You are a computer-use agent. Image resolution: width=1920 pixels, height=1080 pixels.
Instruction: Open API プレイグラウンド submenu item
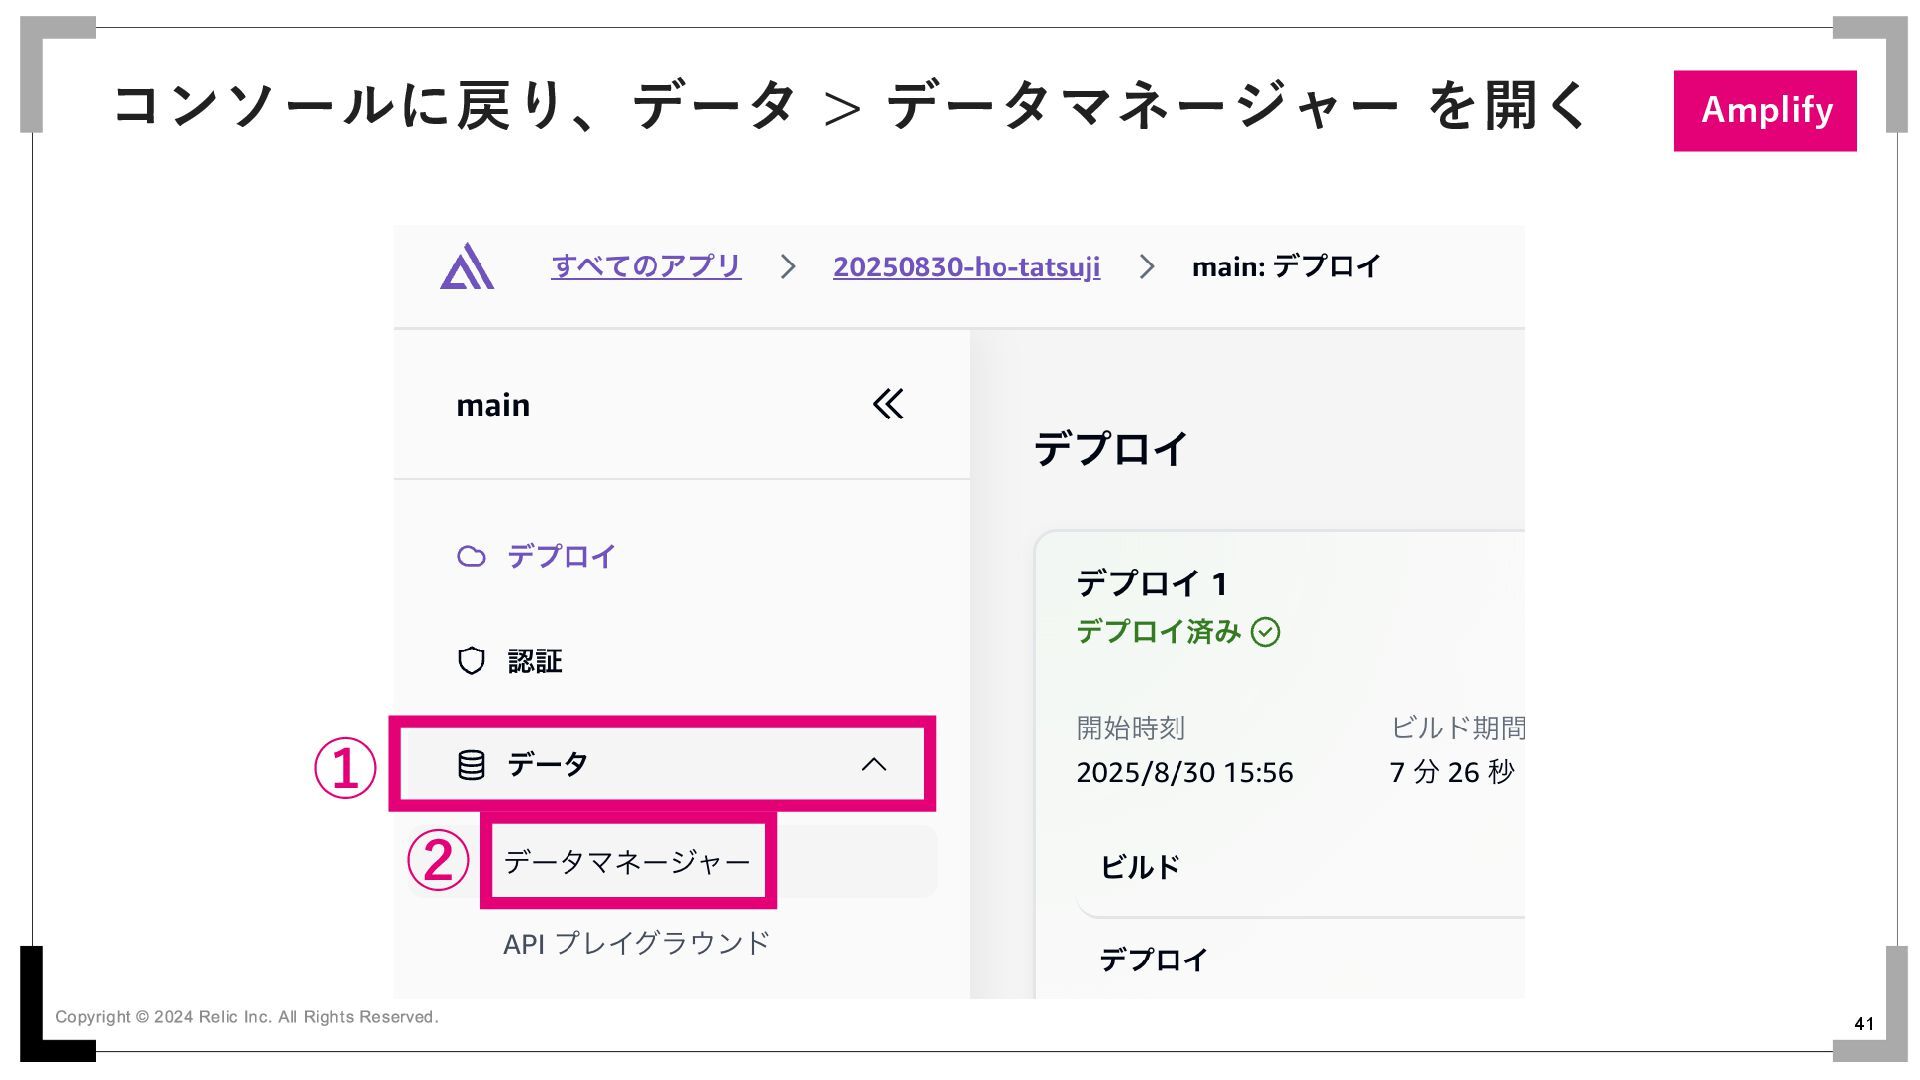[636, 943]
